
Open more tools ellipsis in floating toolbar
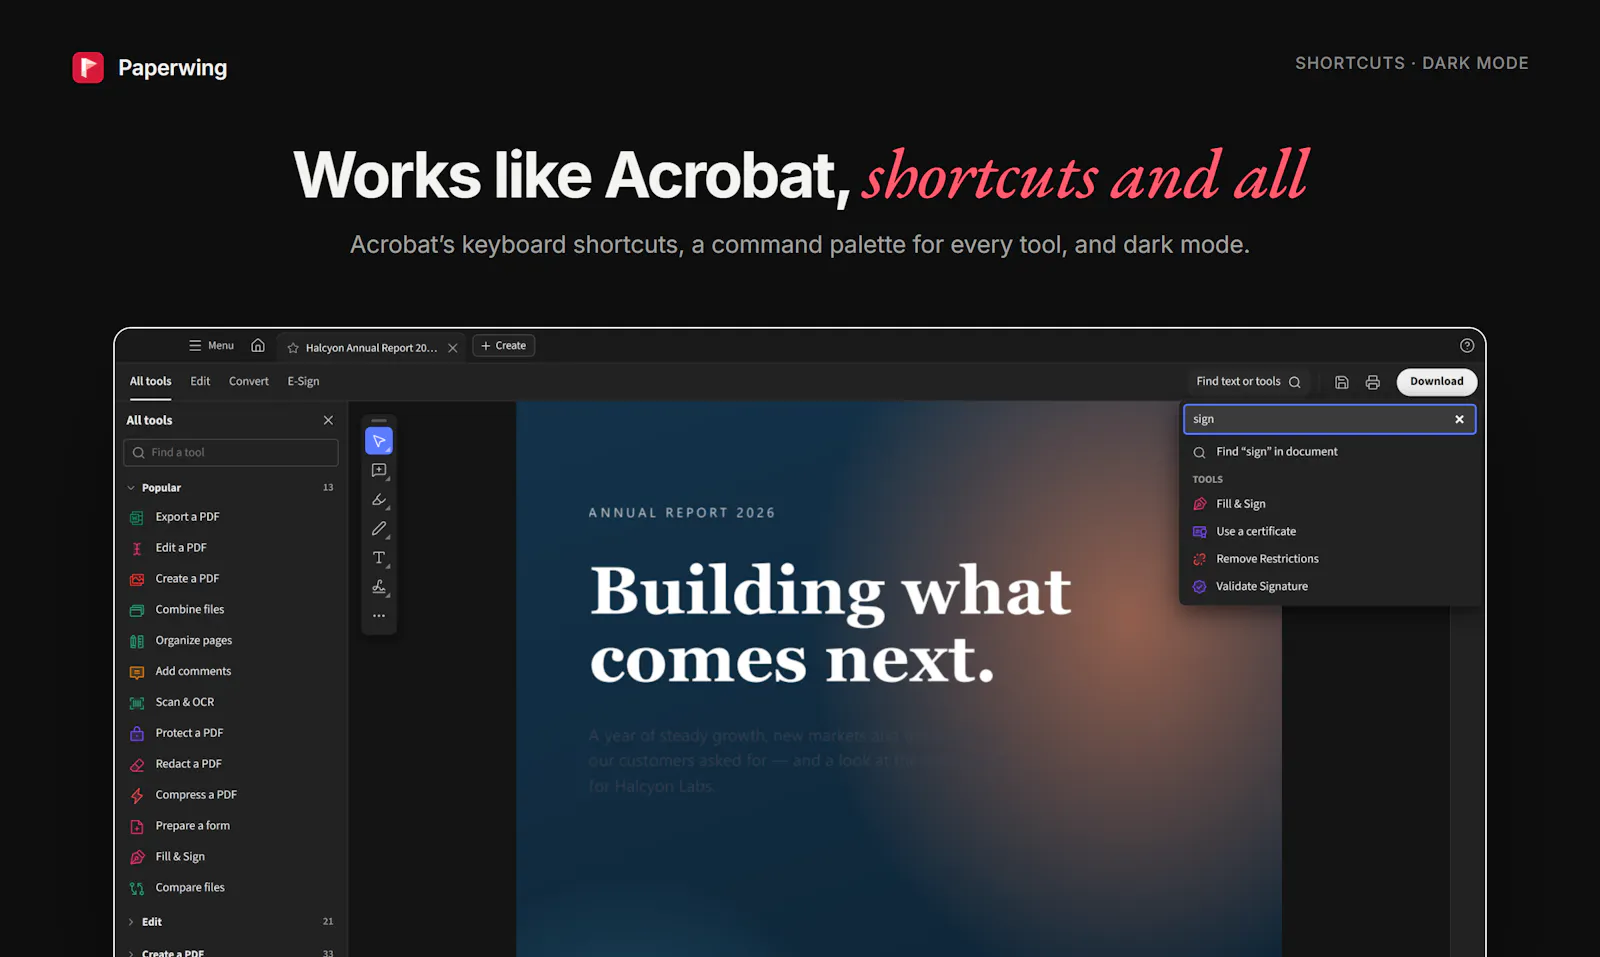pos(379,616)
